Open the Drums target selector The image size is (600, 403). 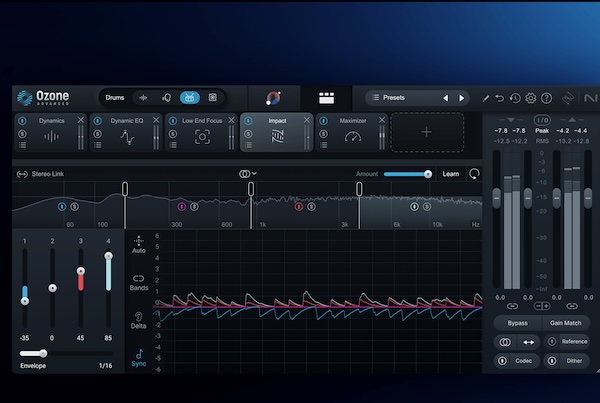(115, 98)
